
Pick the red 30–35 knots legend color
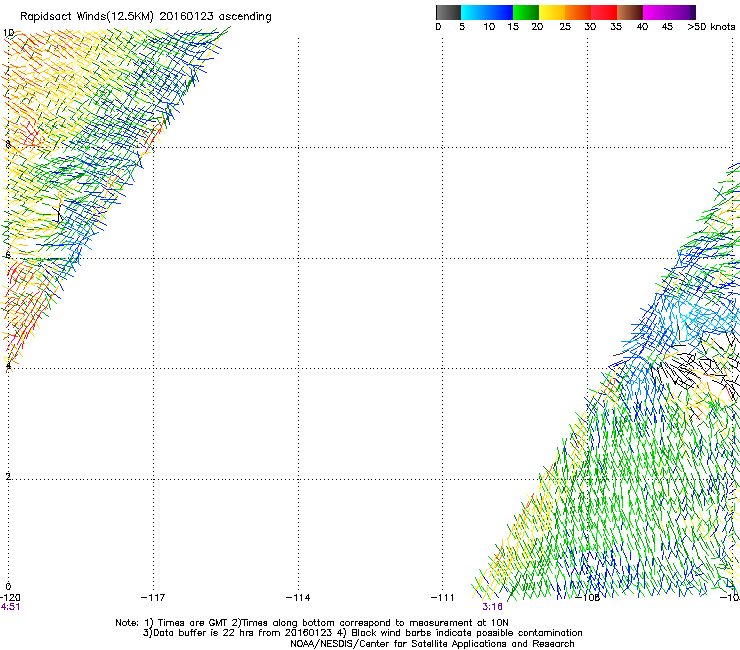tap(604, 12)
